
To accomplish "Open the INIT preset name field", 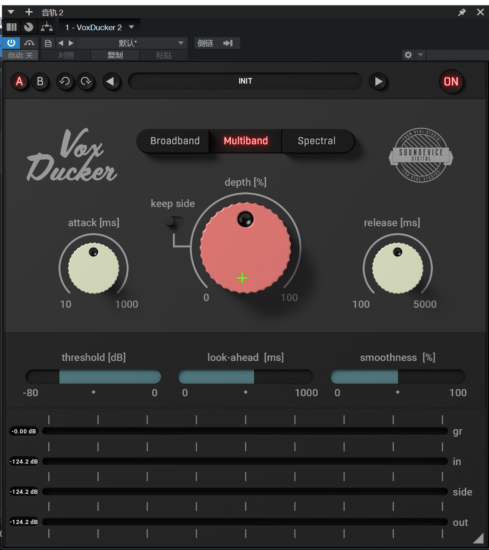I will tap(245, 81).
